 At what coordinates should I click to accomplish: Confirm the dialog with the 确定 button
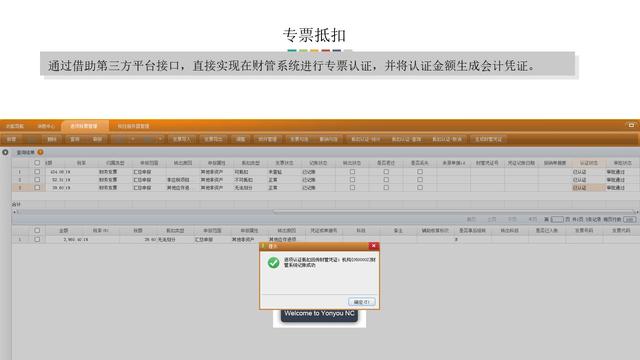pyautogui.click(x=362, y=302)
